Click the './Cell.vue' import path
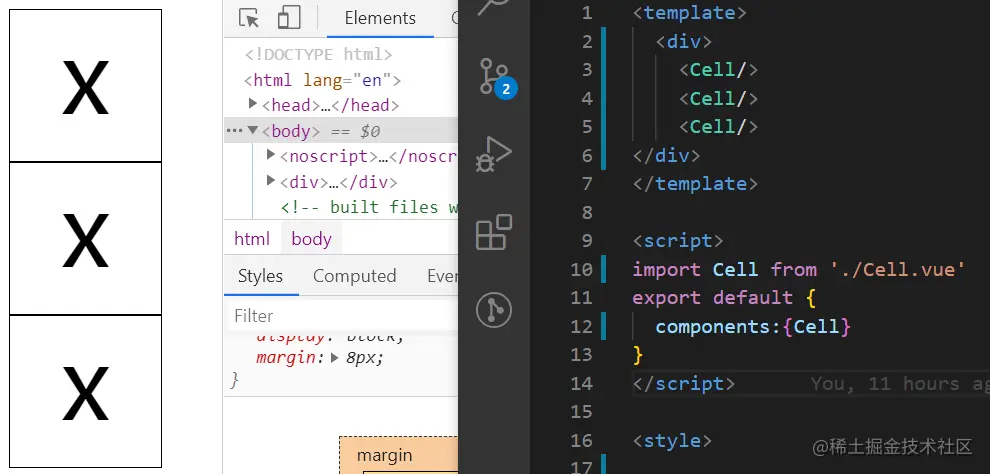 tap(898, 270)
